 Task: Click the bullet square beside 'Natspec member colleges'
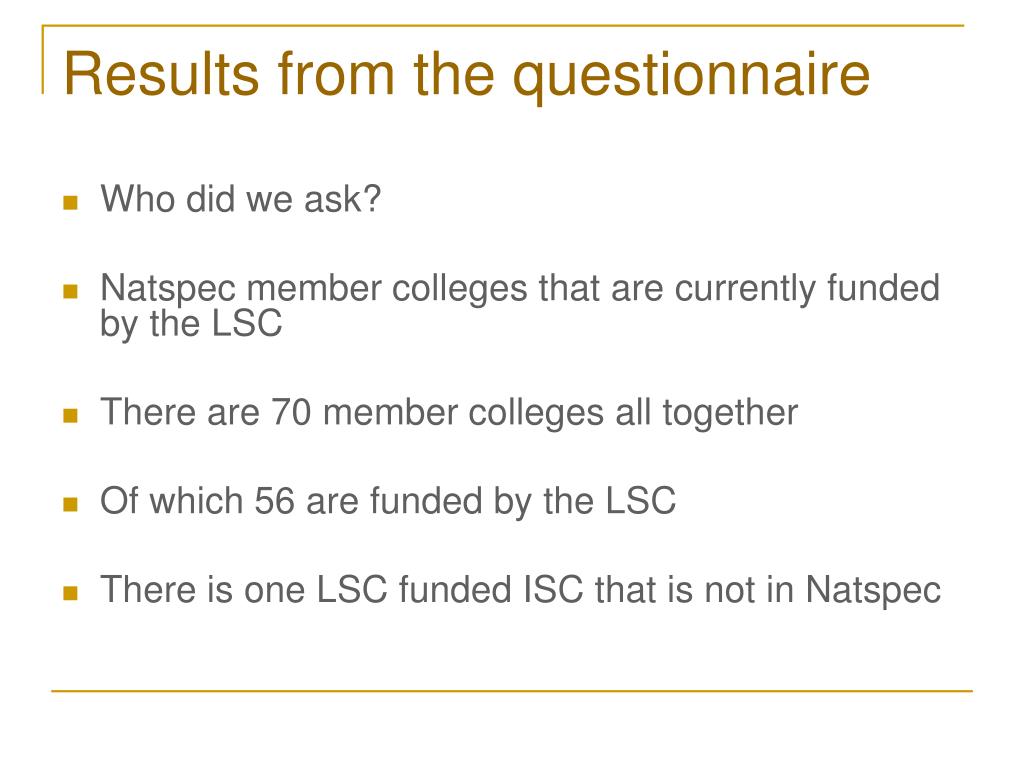point(71,291)
